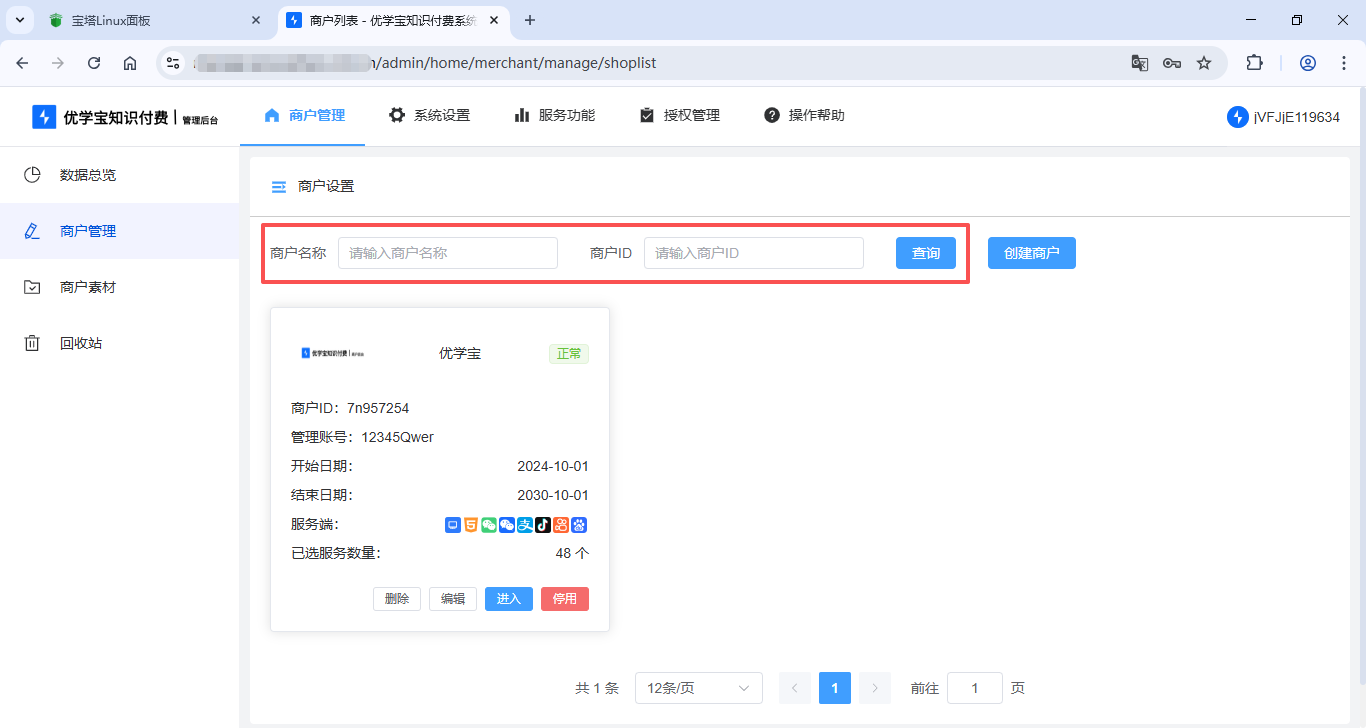The image size is (1366, 728).
Task: Click the next page arrow
Action: 874,688
